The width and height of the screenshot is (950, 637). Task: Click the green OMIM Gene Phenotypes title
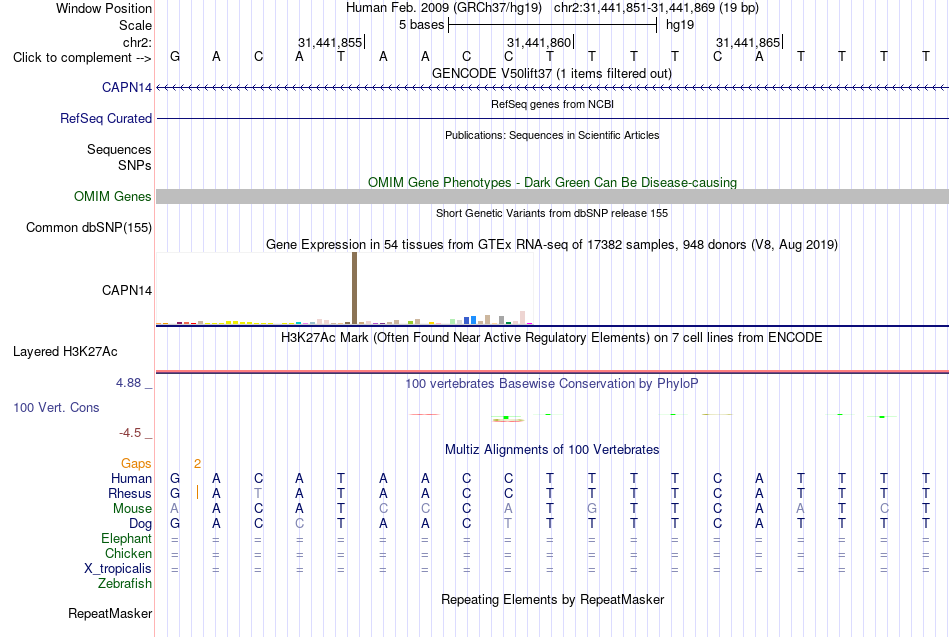tap(552, 182)
